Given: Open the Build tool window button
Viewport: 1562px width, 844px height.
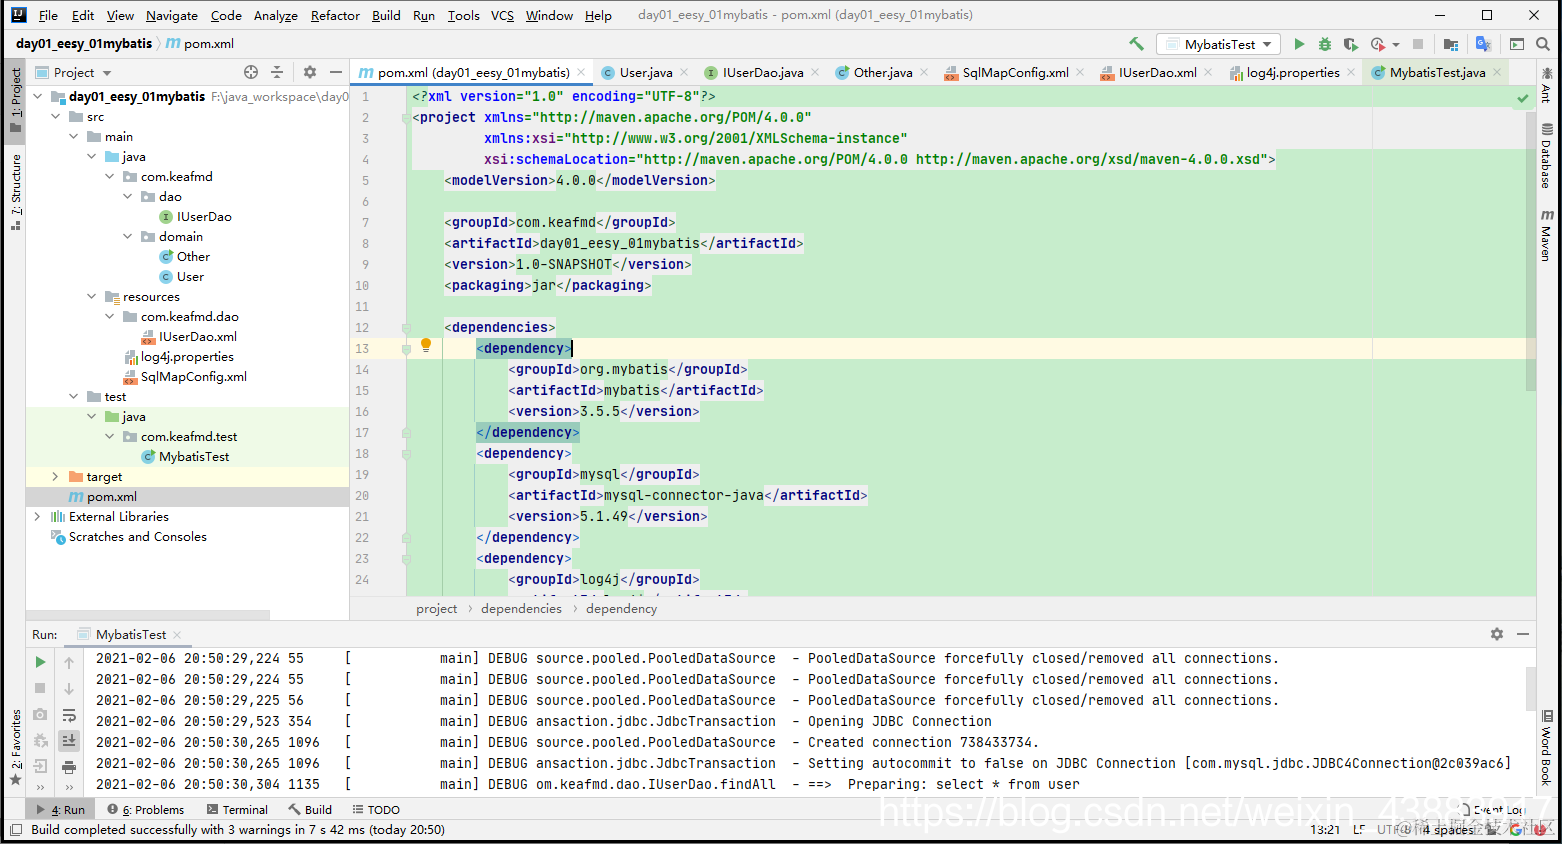Looking at the screenshot, I should pyautogui.click(x=310, y=810).
